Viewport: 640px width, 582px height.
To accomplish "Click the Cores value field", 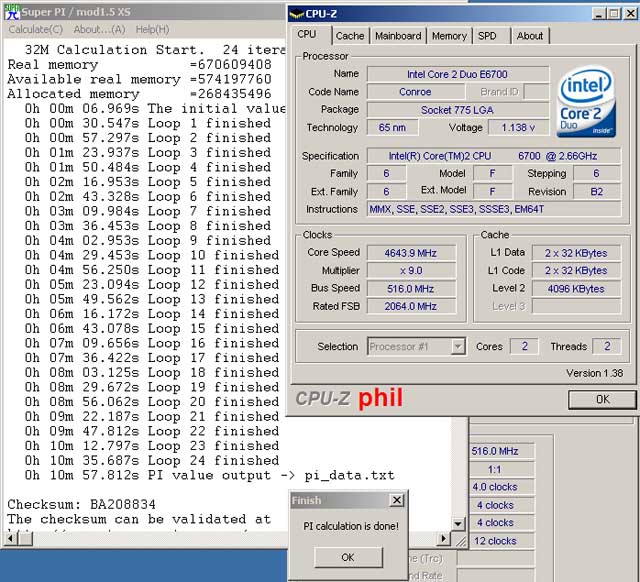I will [x=524, y=347].
